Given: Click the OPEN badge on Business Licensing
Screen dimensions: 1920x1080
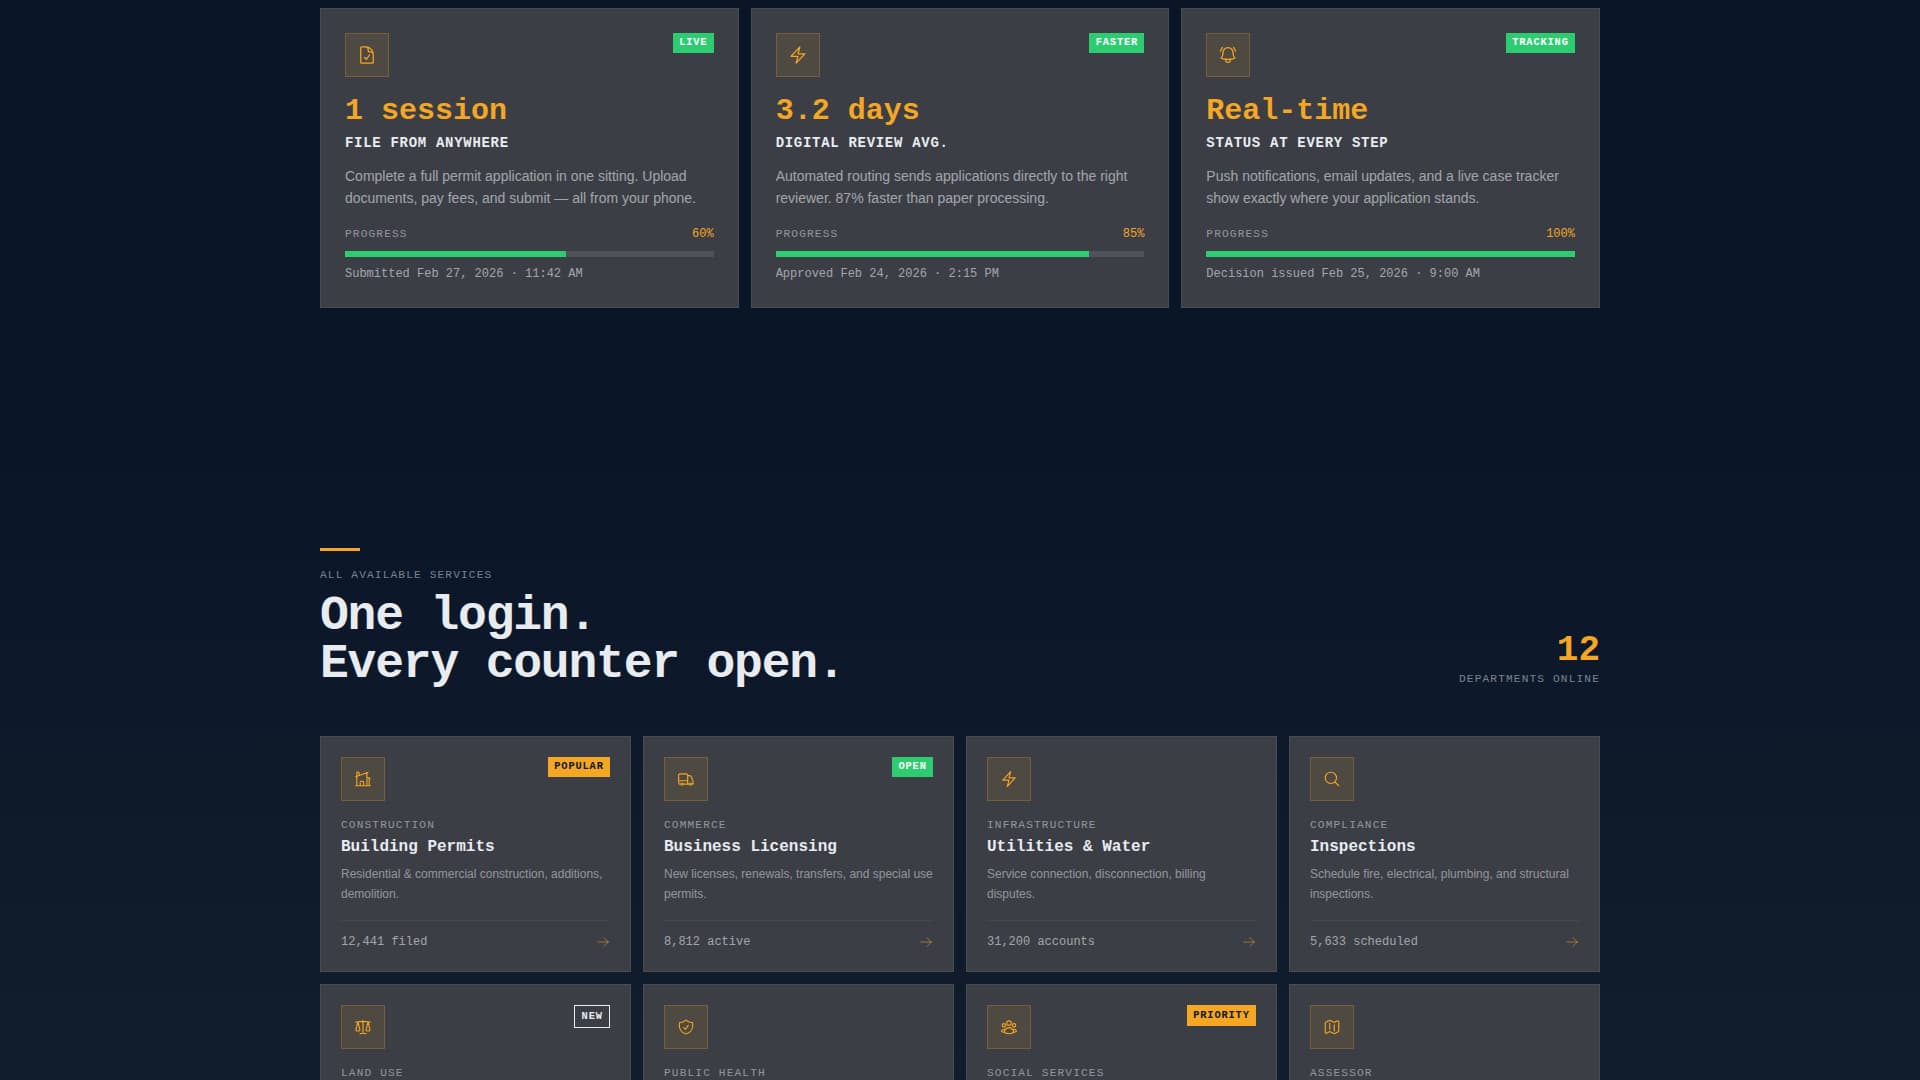Looking at the screenshot, I should (x=912, y=766).
